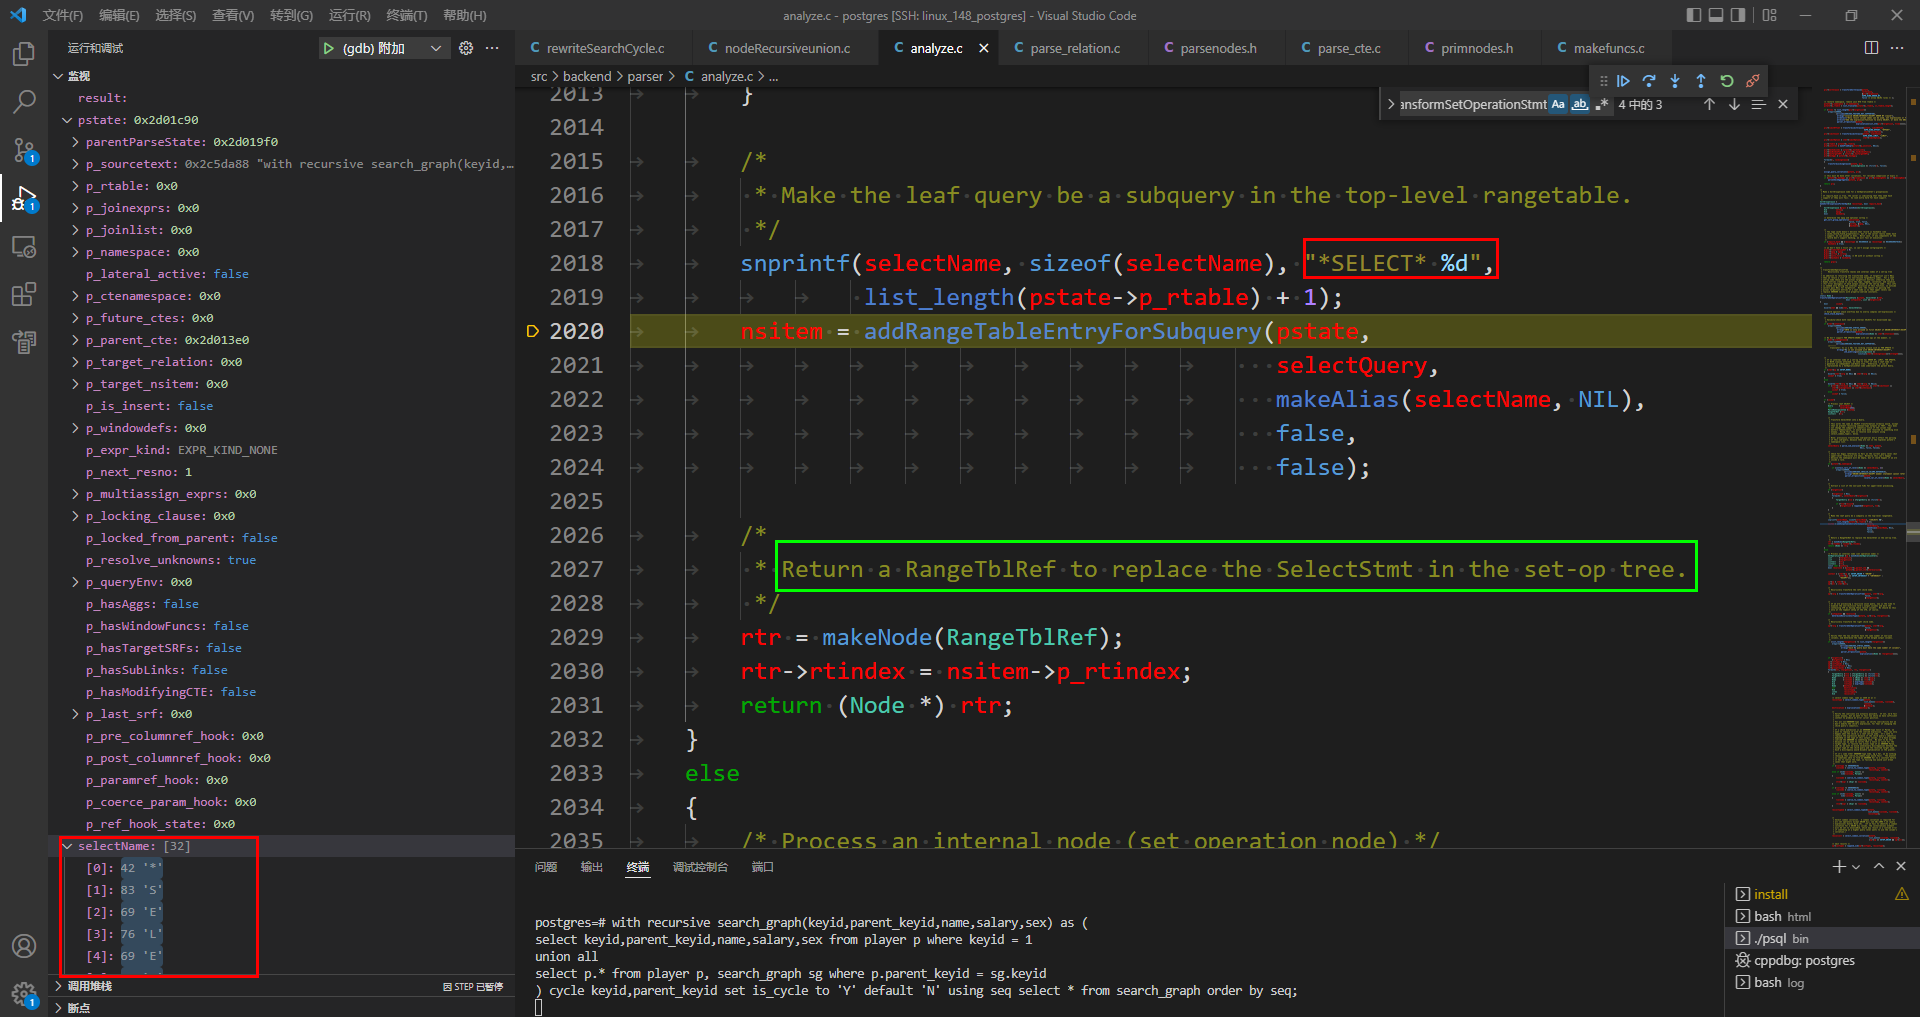
Task: Select the psql terminal entry
Action: point(1822,938)
